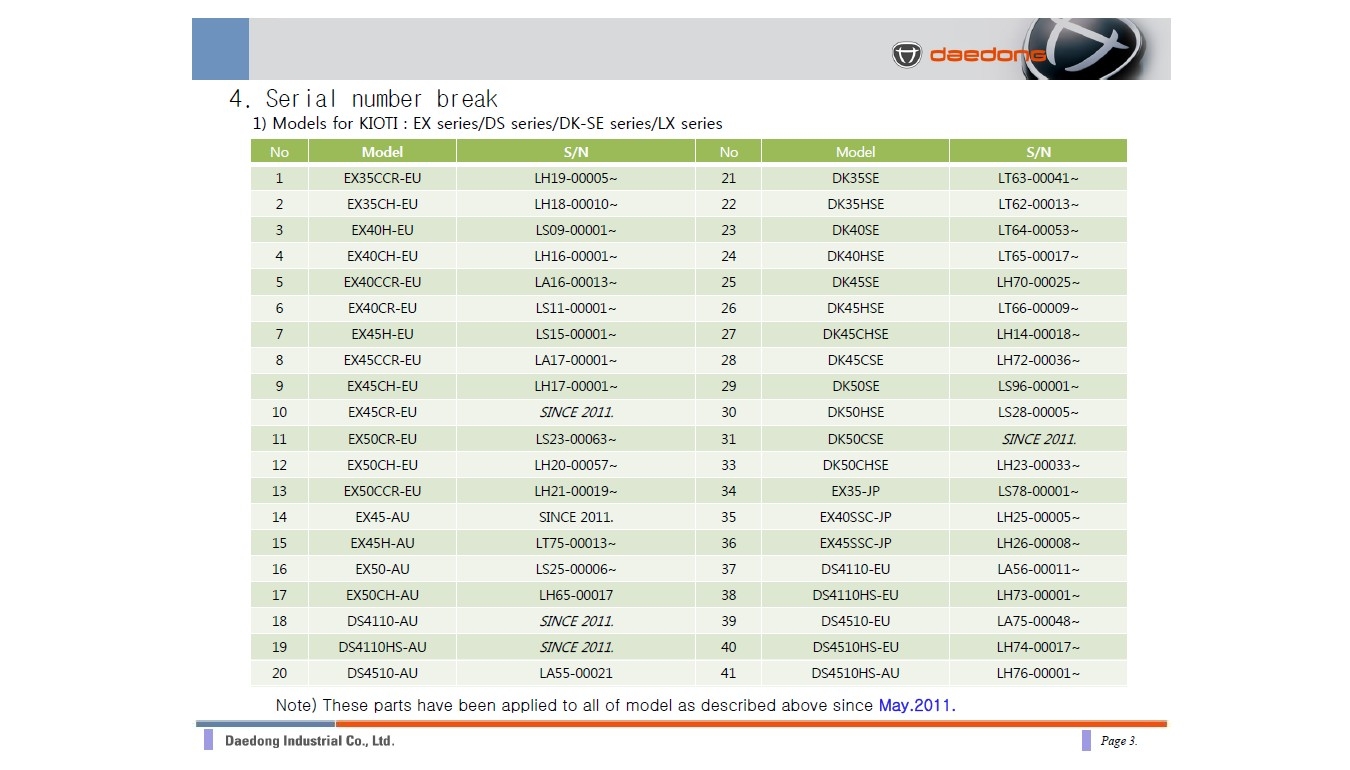1350x770 pixels.
Task: Select model cell EX45CCR-EU
Action: (x=382, y=360)
